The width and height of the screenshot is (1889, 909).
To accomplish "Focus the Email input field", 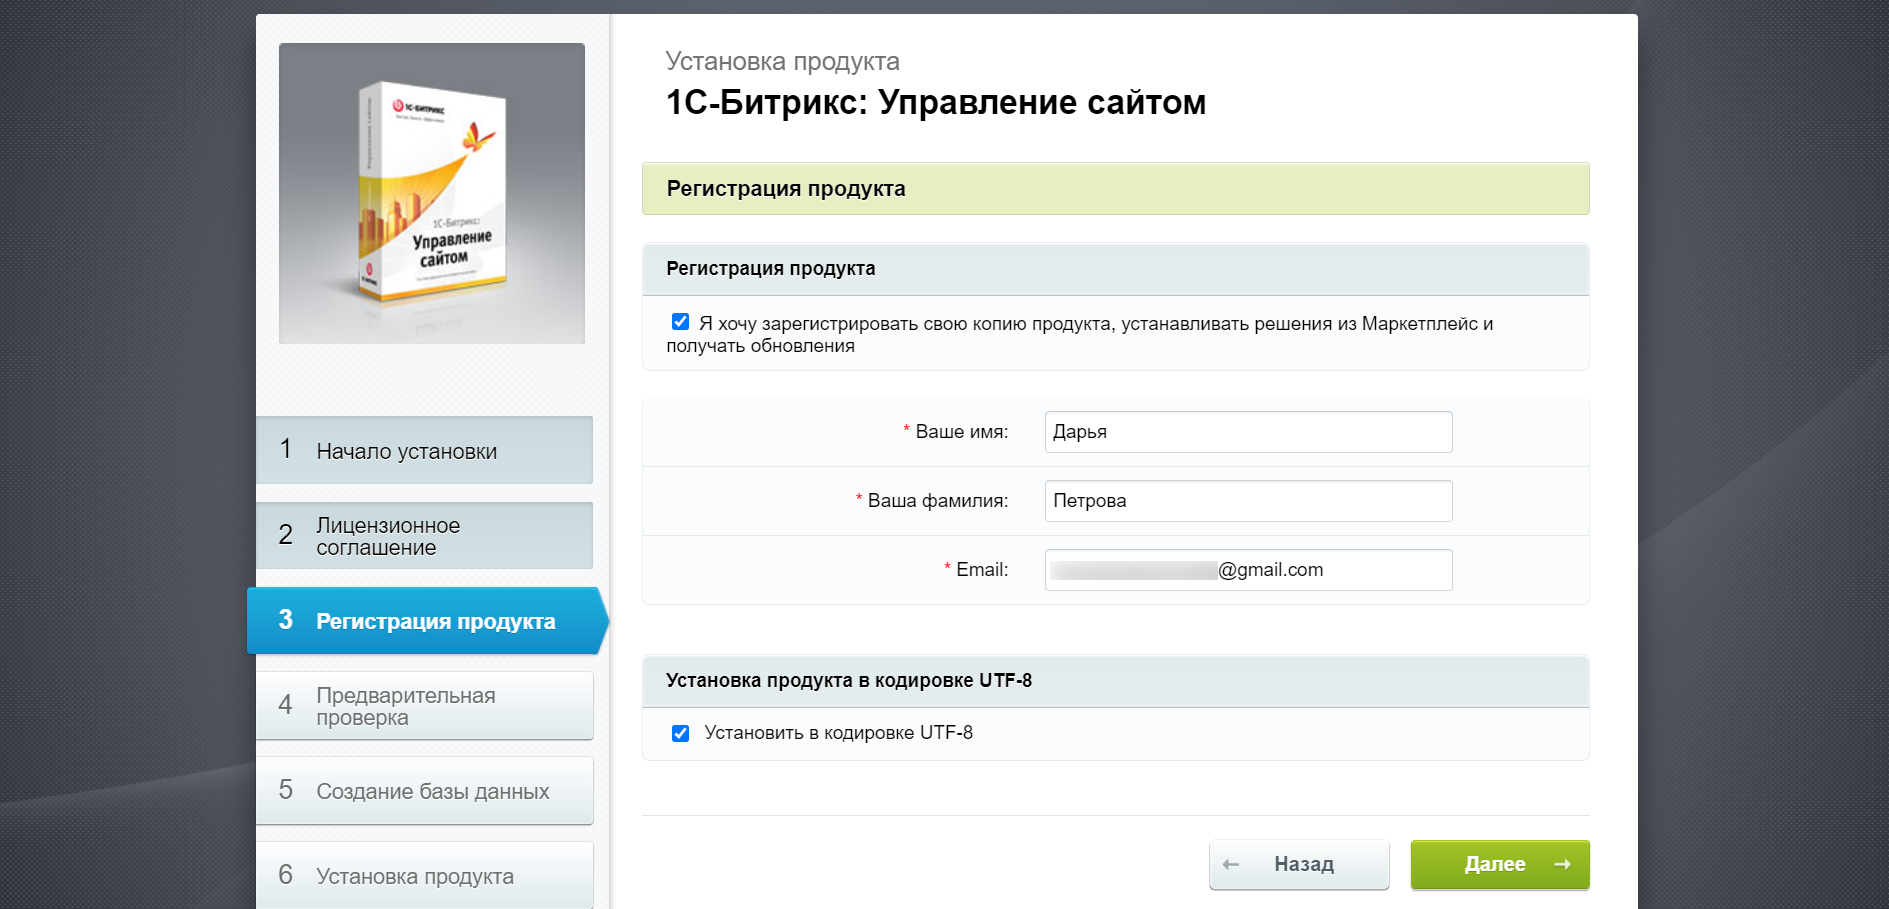I will (1248, 570).
